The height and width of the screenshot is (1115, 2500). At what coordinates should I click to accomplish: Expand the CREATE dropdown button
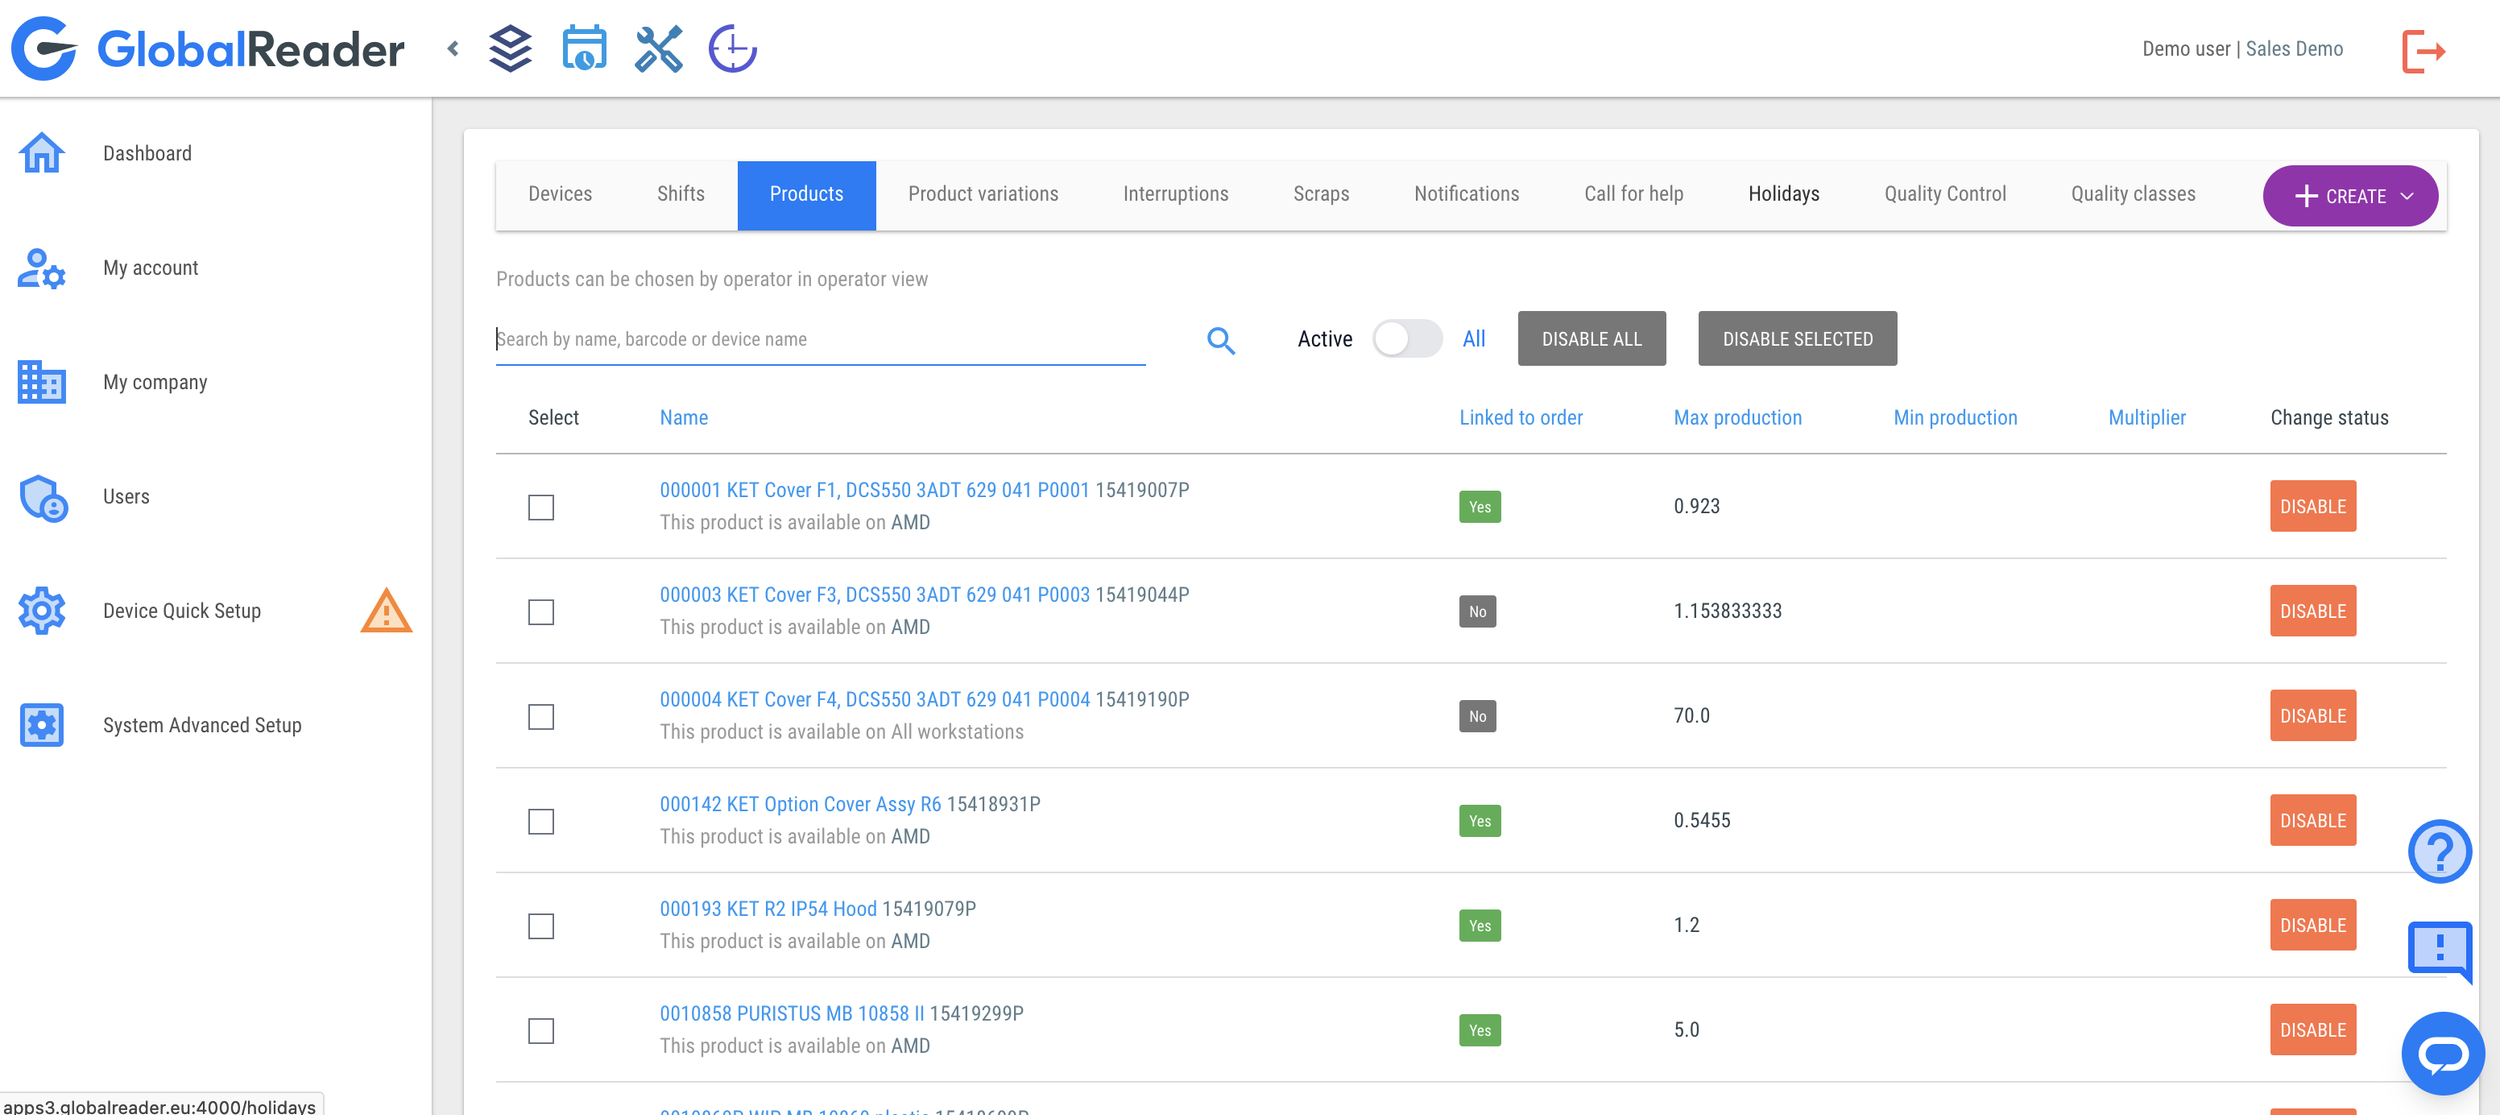point(2350,196)
